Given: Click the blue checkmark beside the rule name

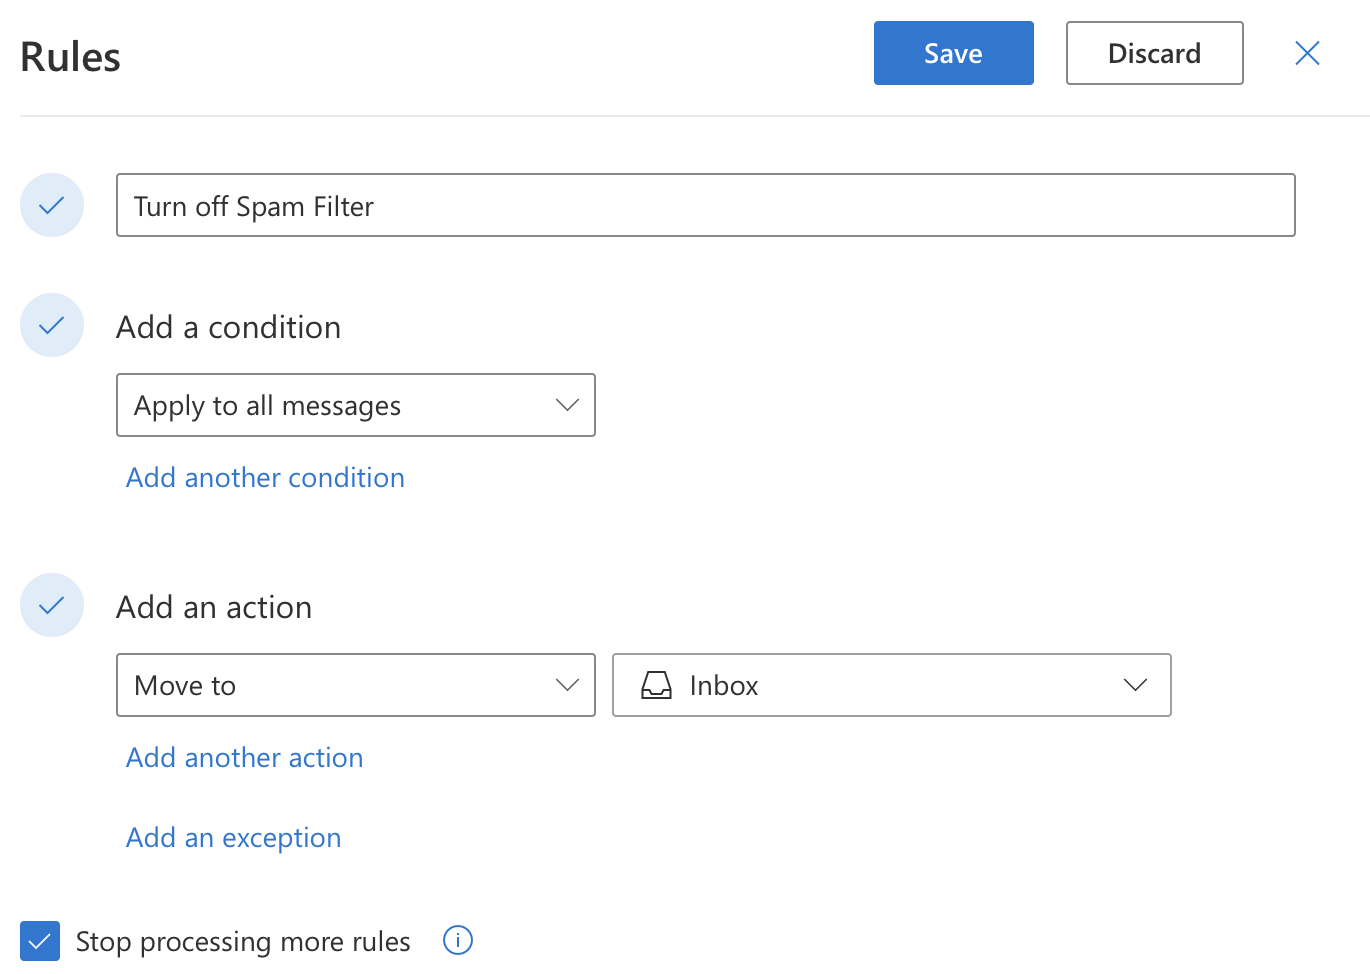Looking at the screenshot, I should pos(51,205).
